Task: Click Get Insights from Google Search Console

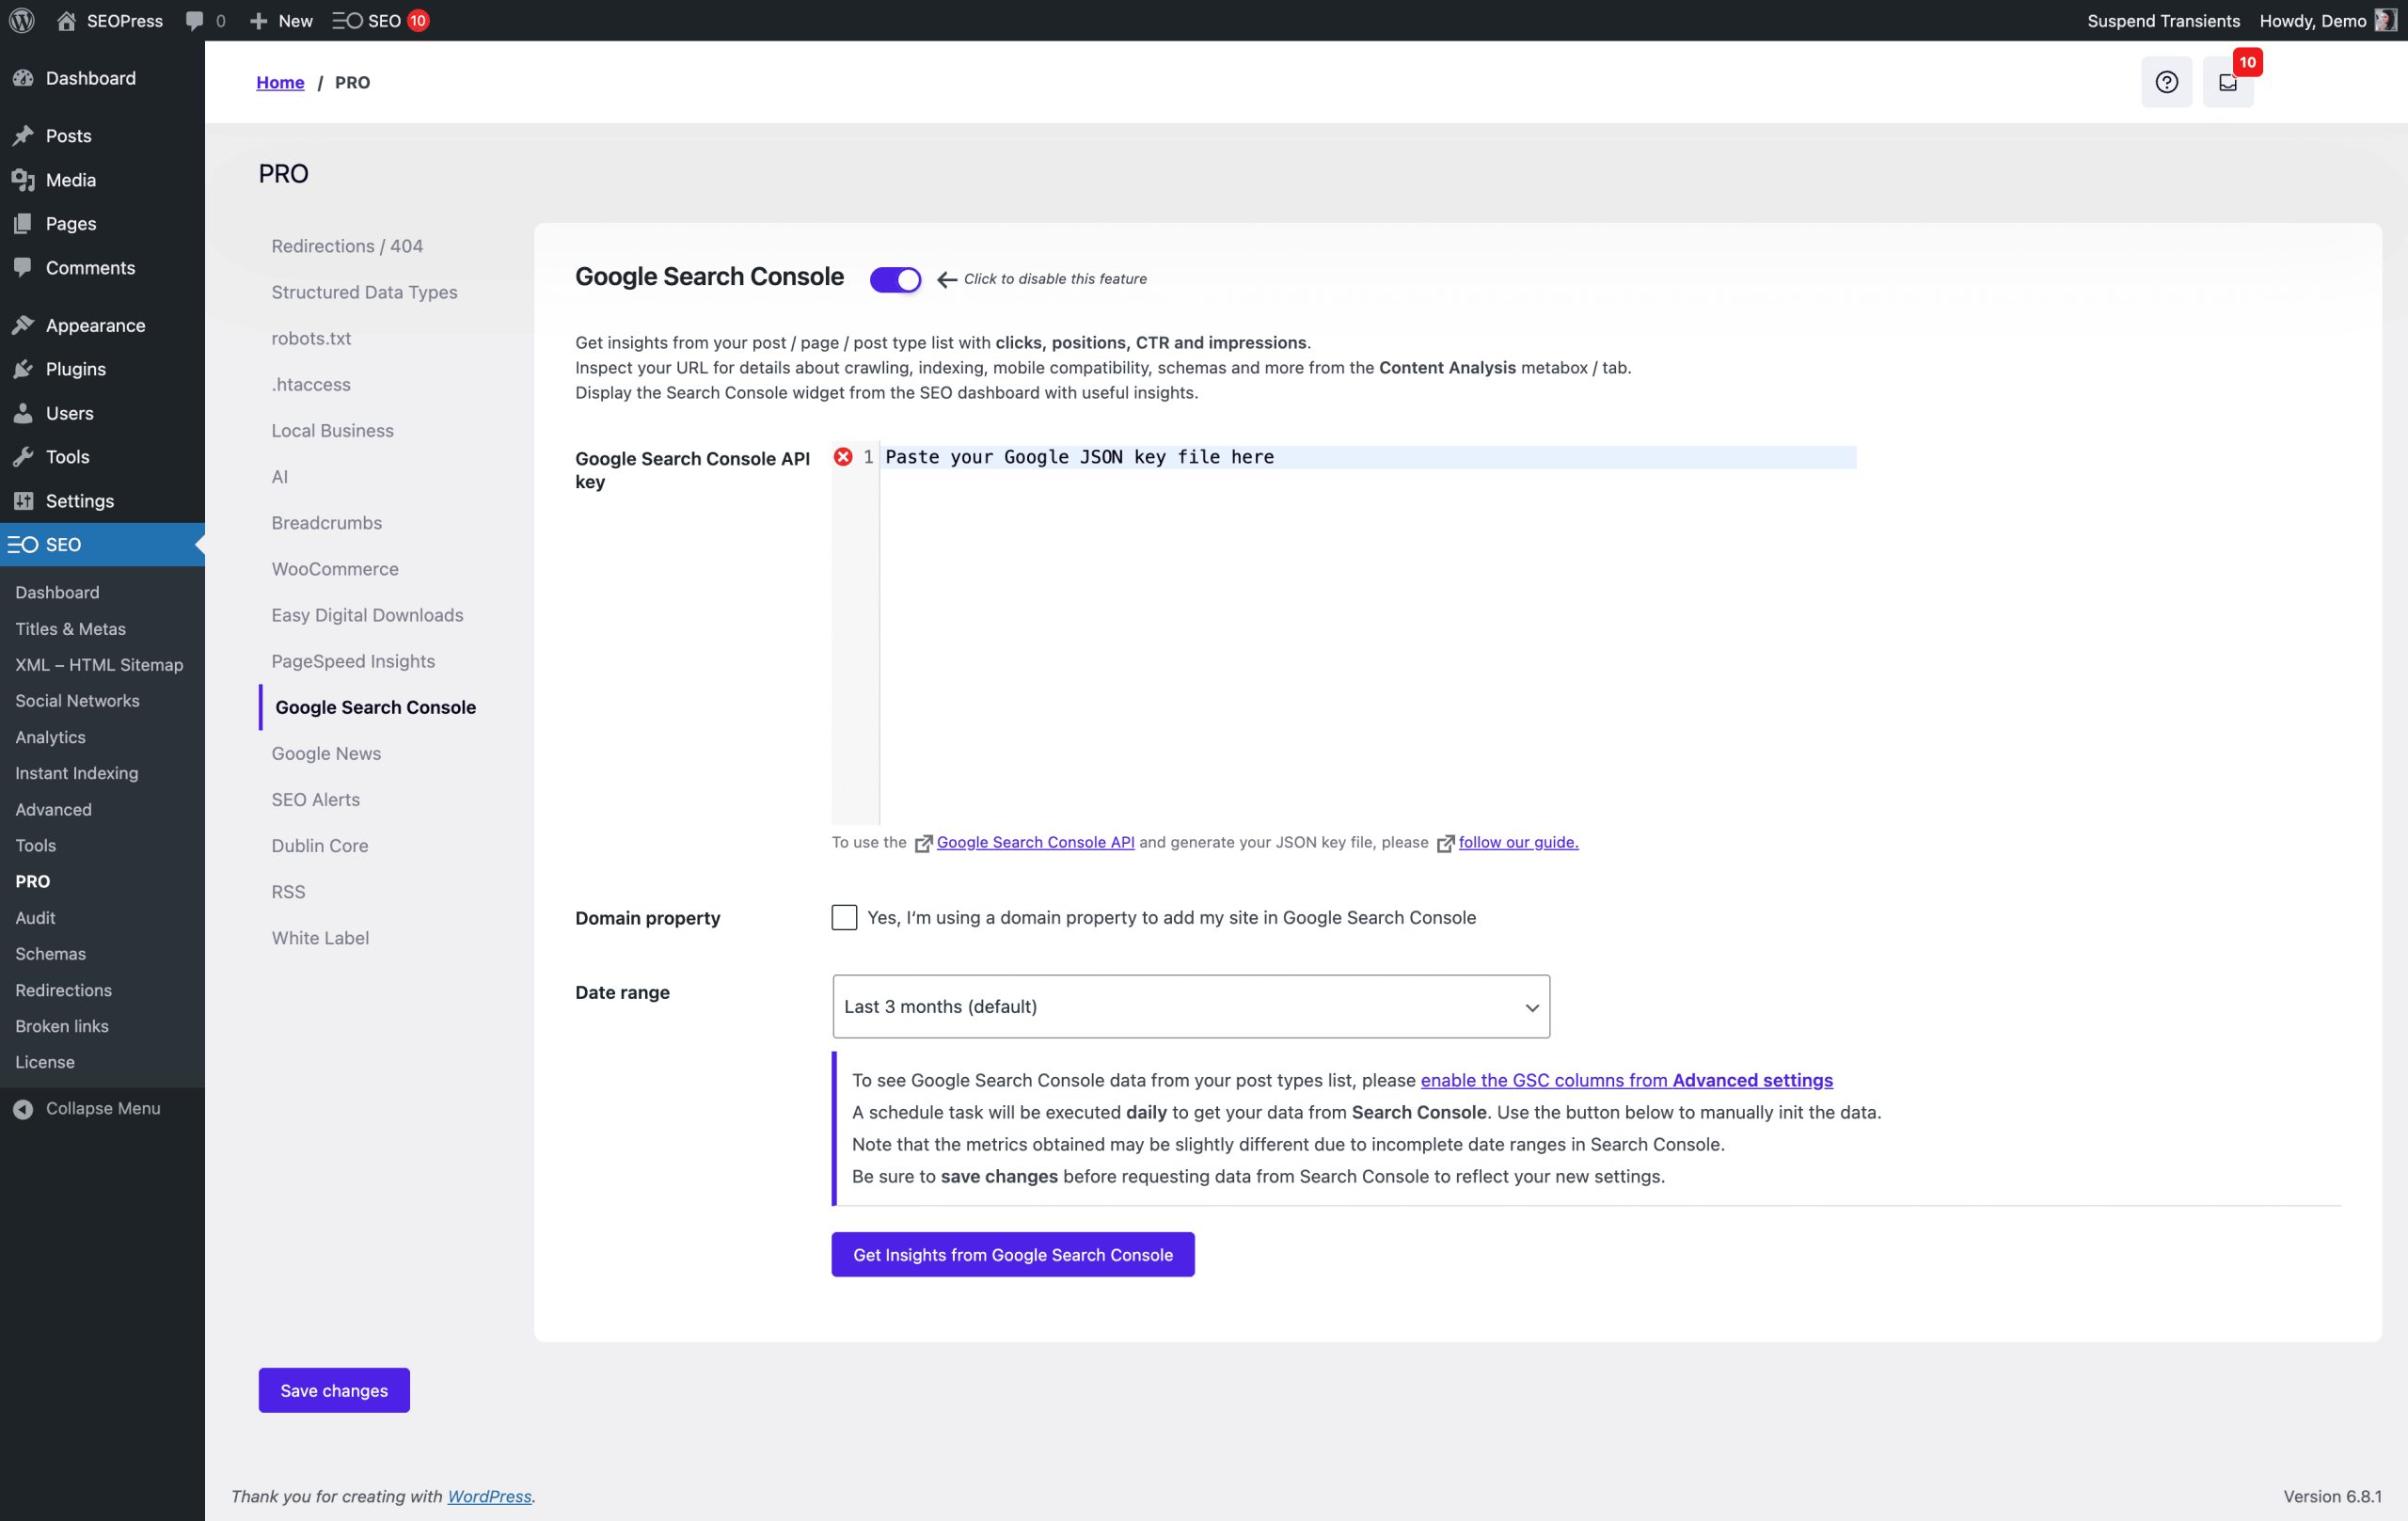Action: tap(1012, 1254)
